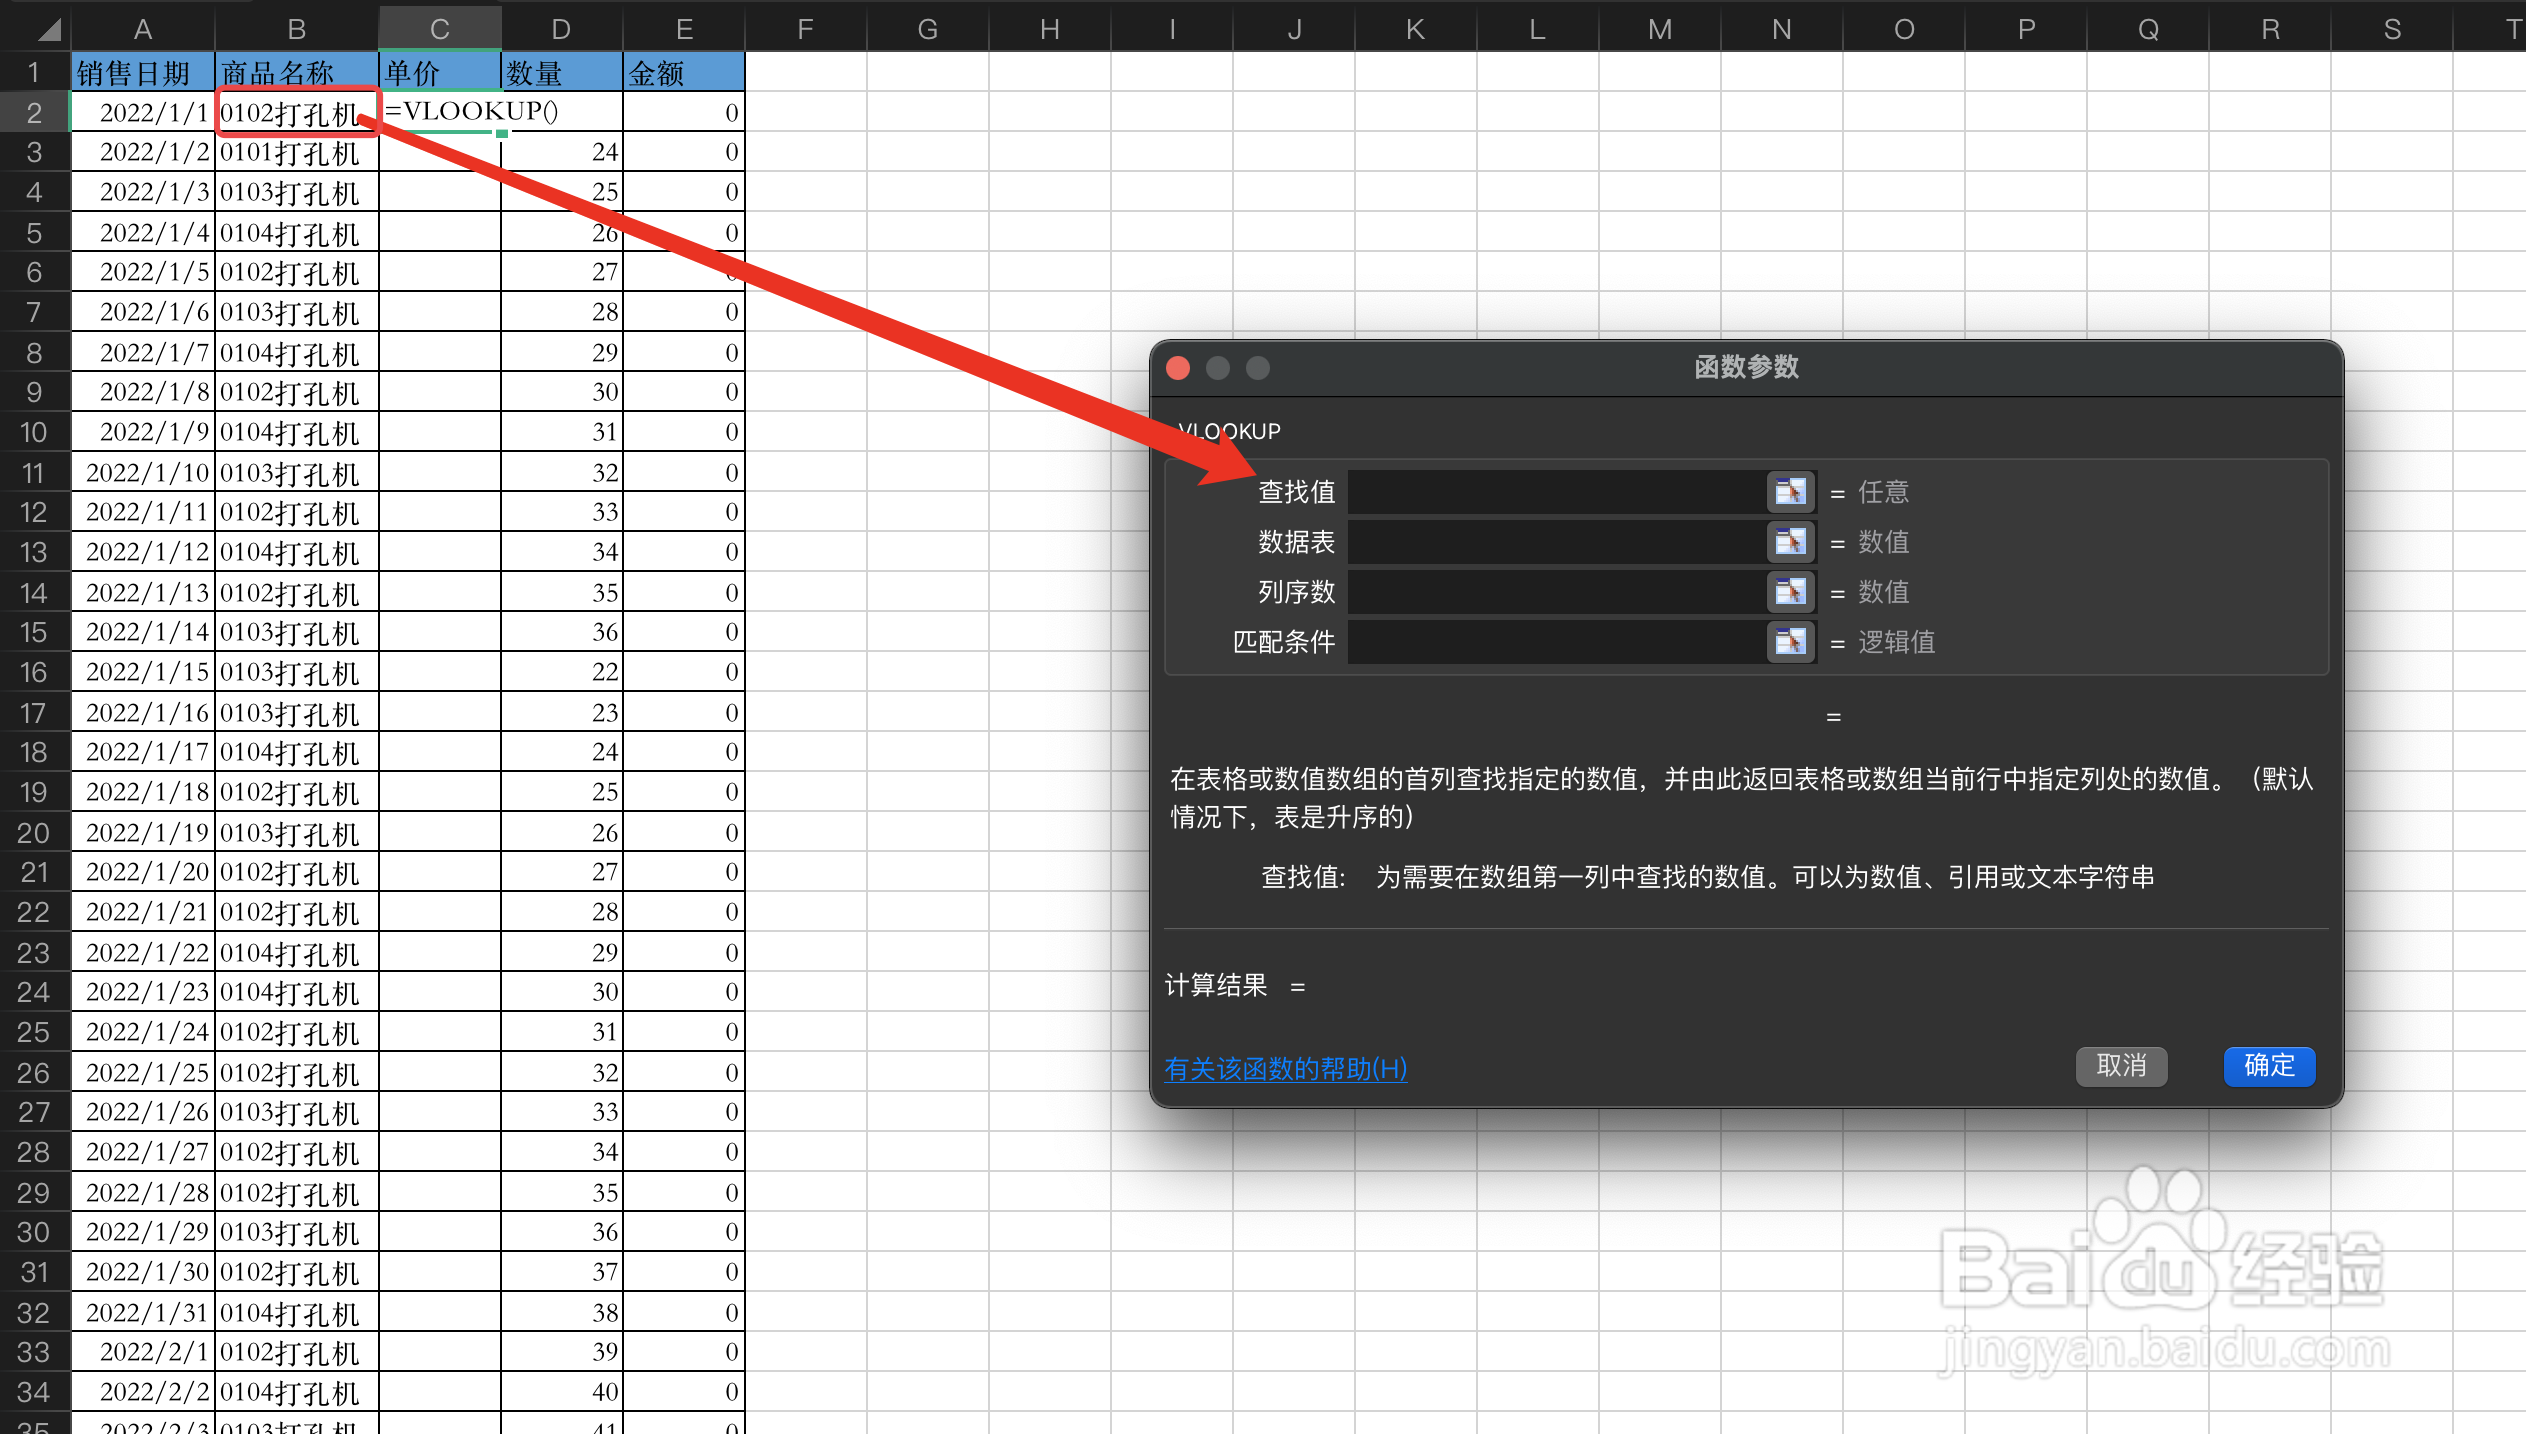Select column E header
Image resolution: width=2526 pixels, height=1434 pixels.
[684, 29]
